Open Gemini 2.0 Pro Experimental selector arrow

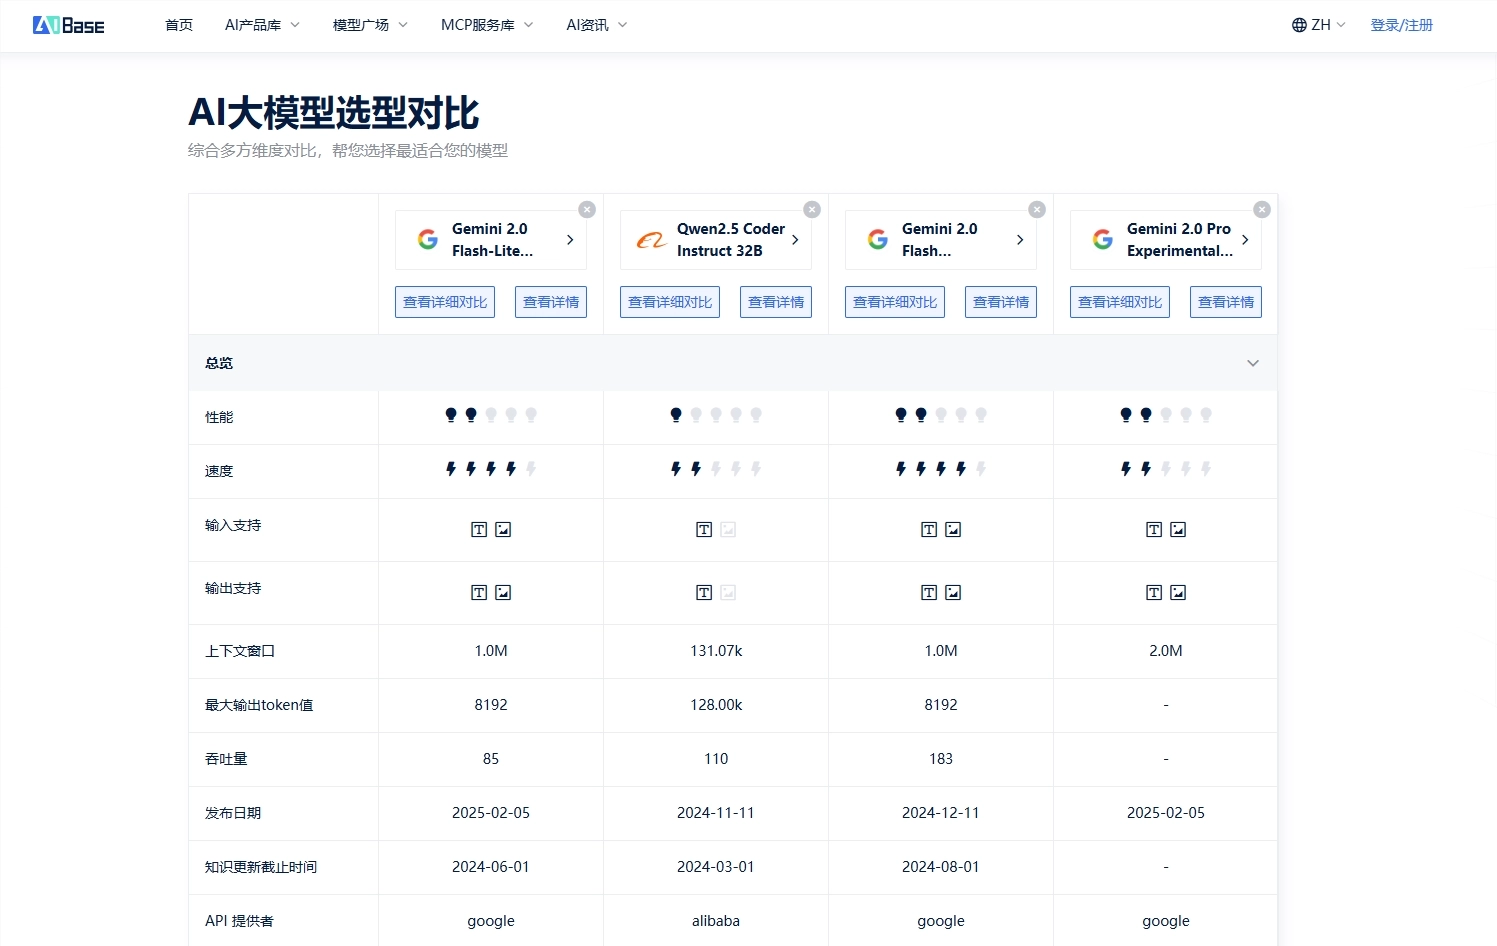pyautogui.click(x=1245, y=240)
